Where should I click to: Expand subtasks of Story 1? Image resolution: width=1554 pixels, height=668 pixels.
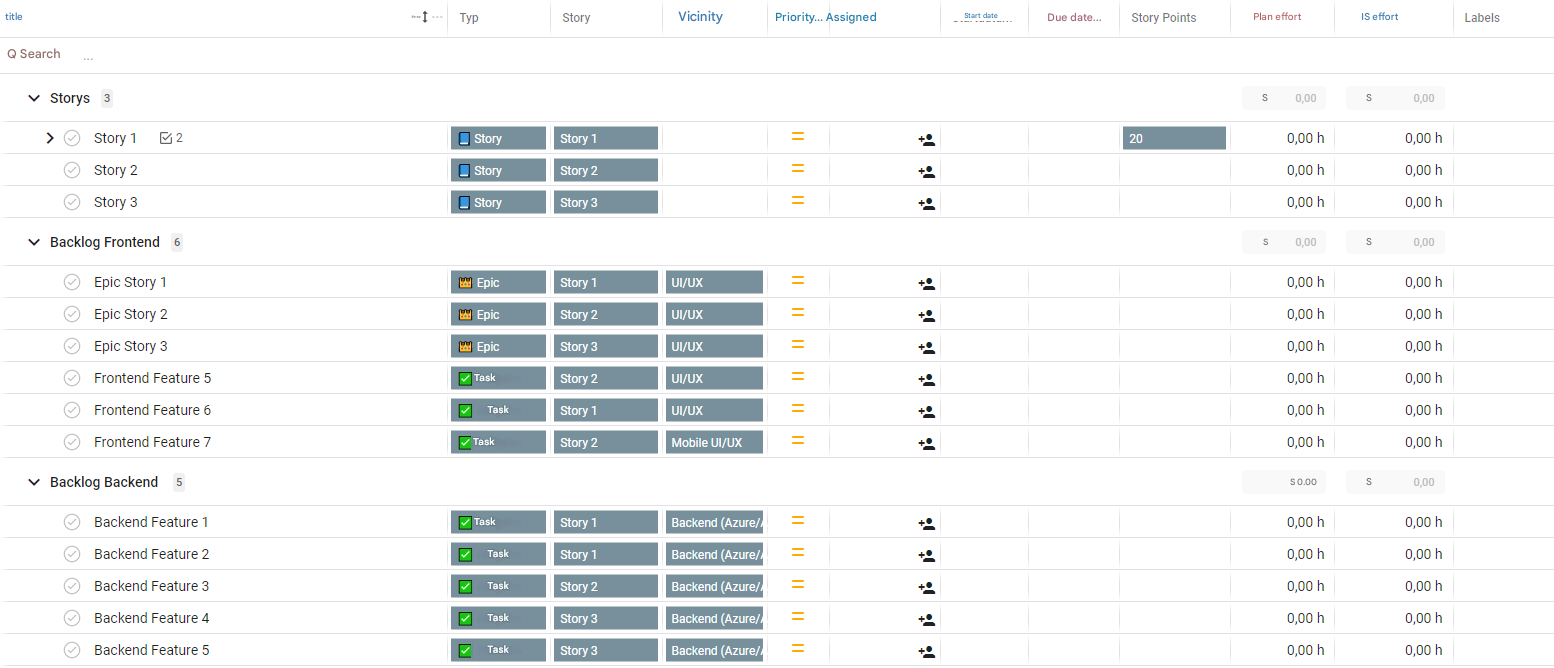click(50, 138)
